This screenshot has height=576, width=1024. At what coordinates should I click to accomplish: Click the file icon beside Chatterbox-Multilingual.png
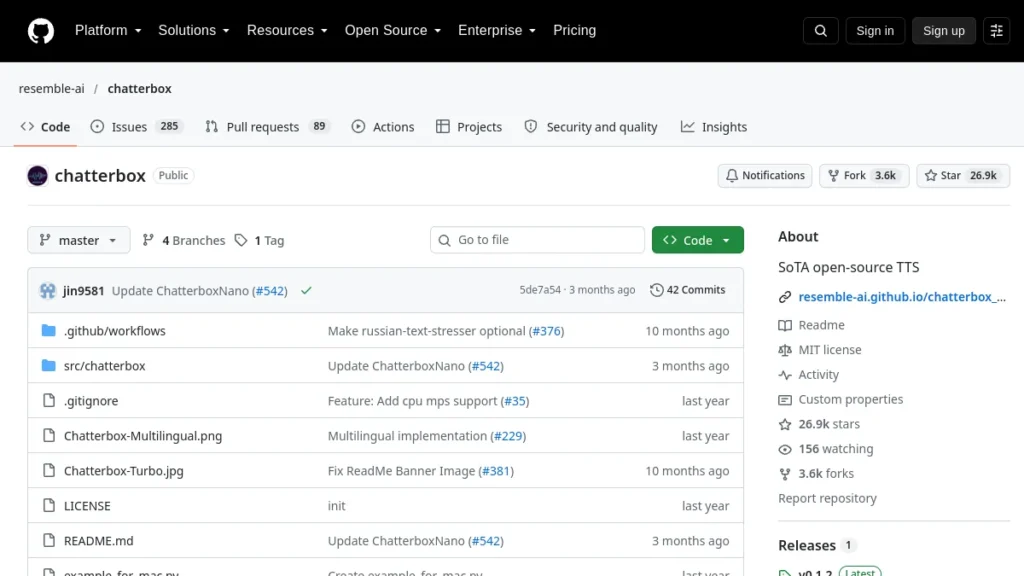(x=48, y=436)
